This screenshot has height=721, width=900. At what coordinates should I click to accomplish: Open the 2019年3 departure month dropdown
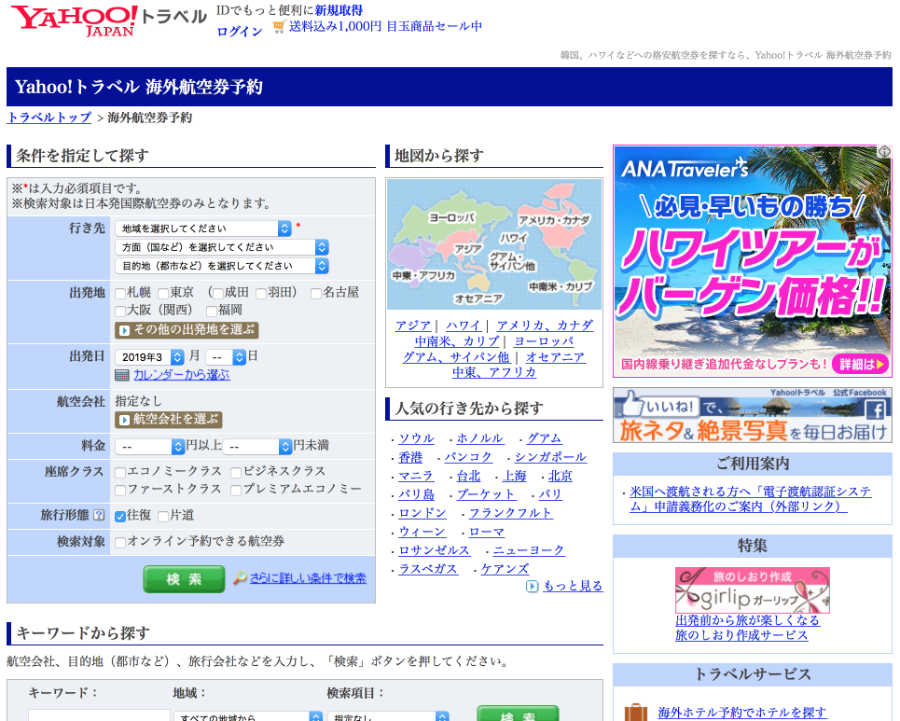point(150,357)
